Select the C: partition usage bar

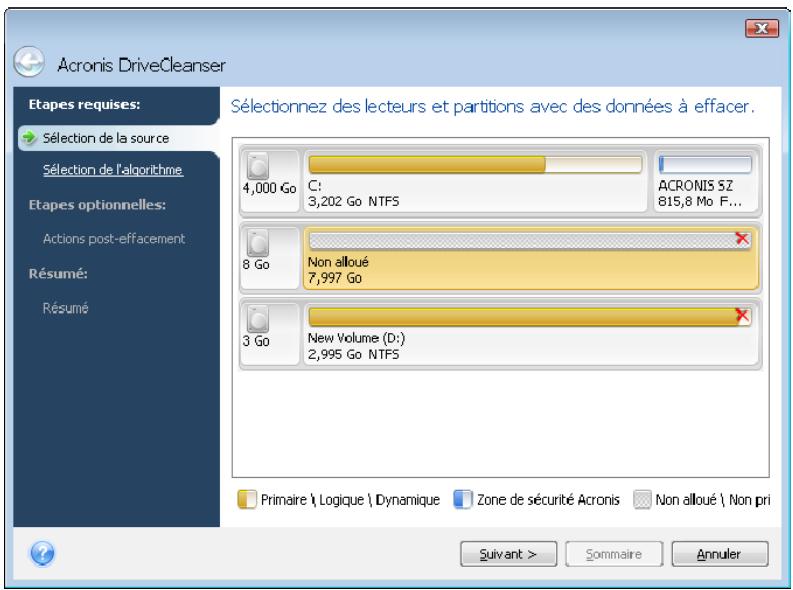[475, 164]
